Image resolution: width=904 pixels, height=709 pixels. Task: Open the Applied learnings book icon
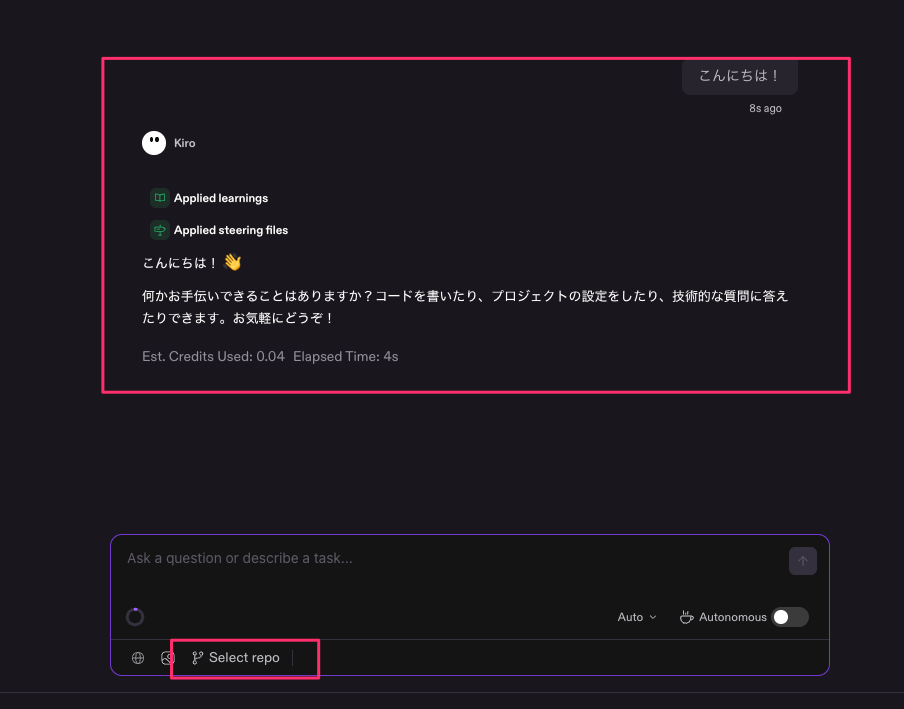(x=160, y=198)
